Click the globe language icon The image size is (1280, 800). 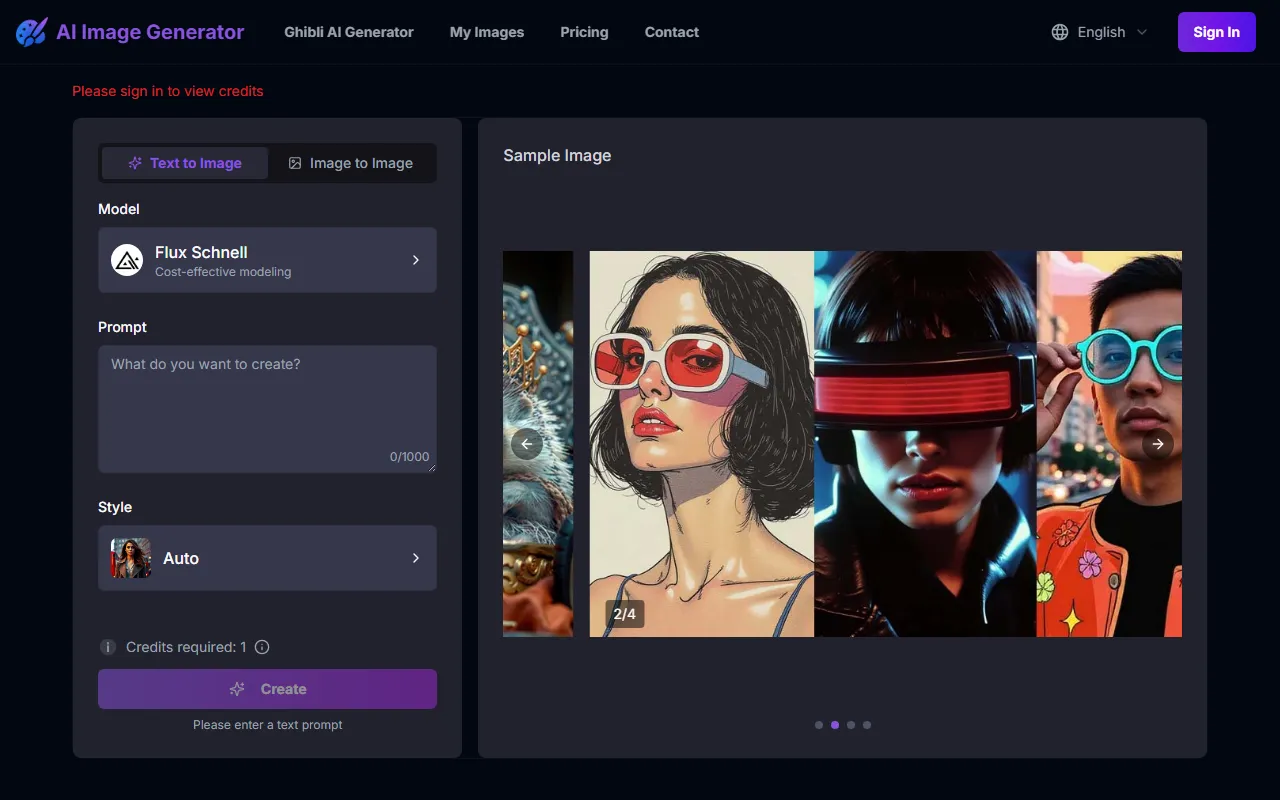[x=1060, y=32]
